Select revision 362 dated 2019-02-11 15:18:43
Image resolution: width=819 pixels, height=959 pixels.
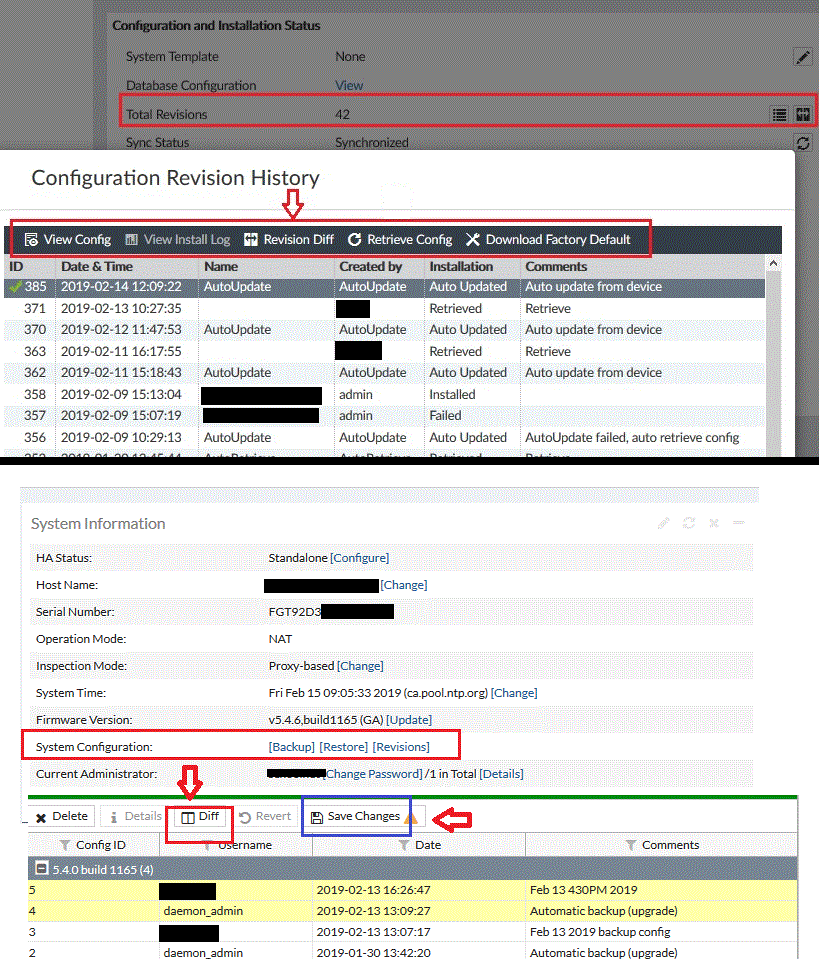[x=384, y=372]
